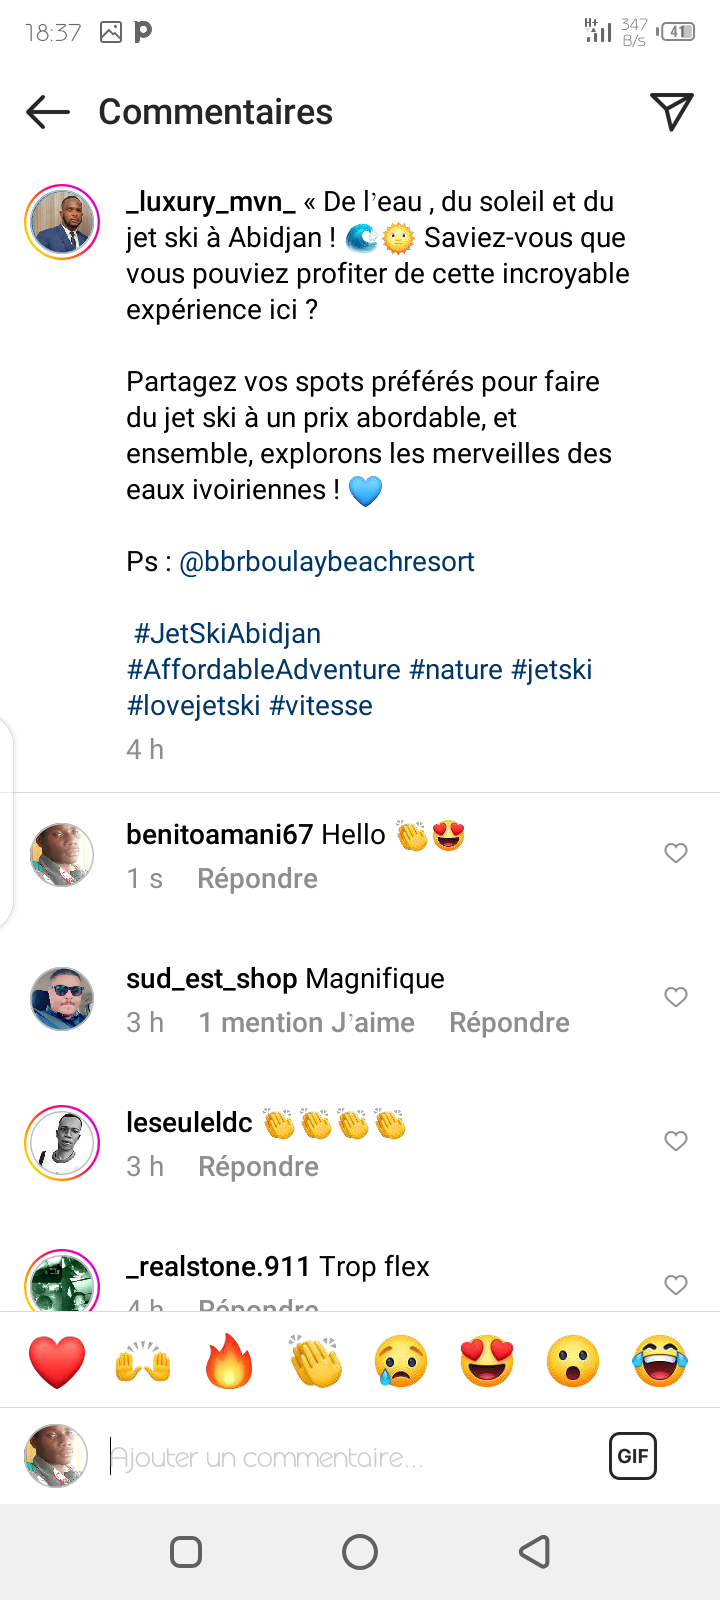Like leseuleldc's clapping comment
The image size is (720, 1600).
[x=676, y=1141]
